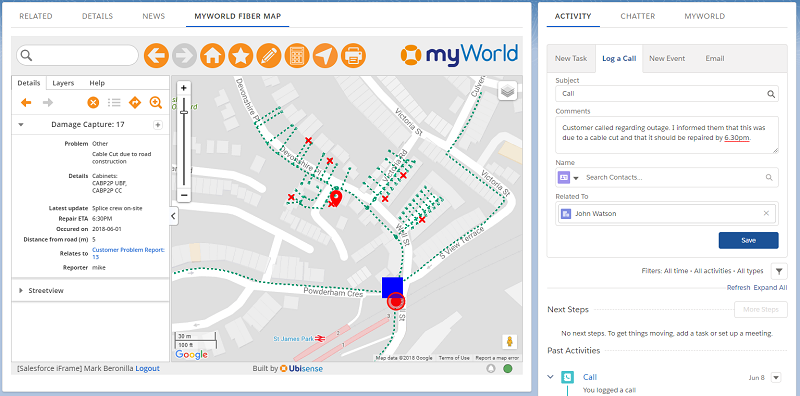Print the map with printer icon
Image resolution: width=800 pixels, height=396 pixels.
353,56
